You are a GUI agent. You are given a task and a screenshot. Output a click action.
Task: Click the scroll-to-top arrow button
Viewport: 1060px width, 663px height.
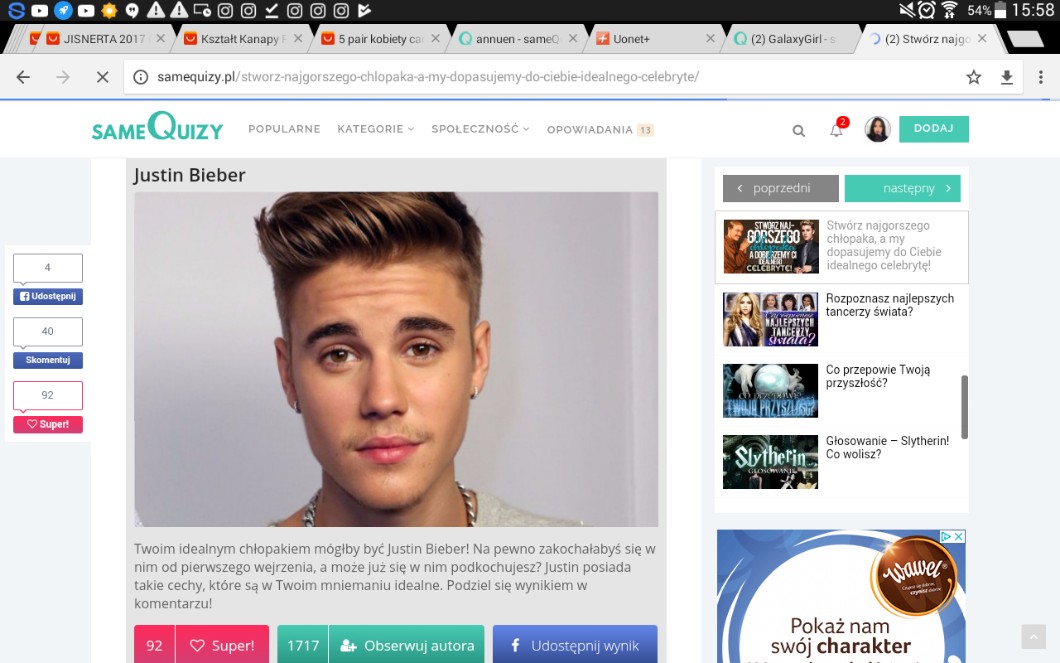pos(1033,637)
